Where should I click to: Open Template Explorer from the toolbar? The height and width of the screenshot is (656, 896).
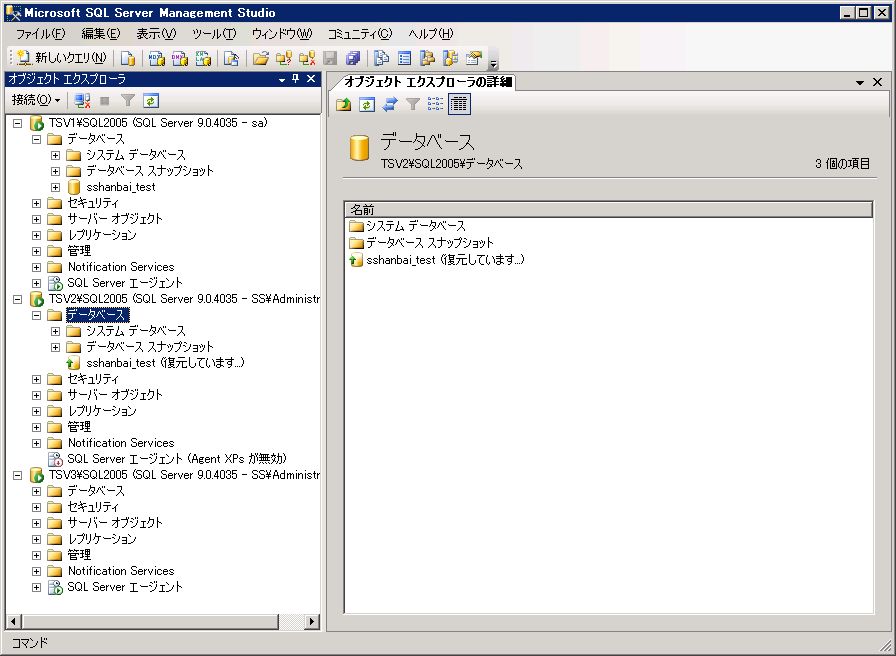[x=451, y=58]
